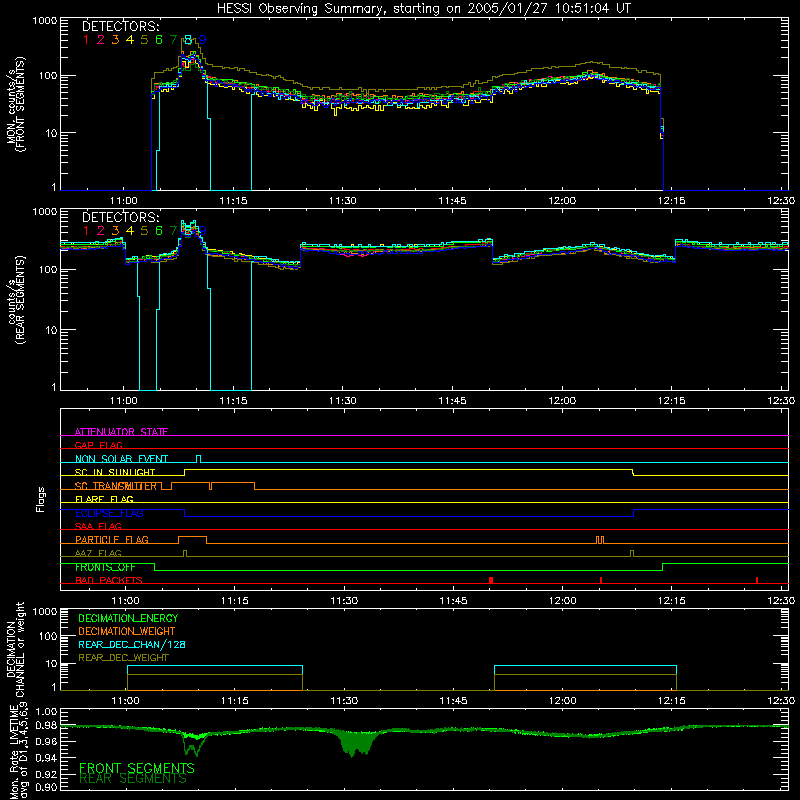Screen dimensions: 800x800
Task: Select the FLARE_FLAG label
Action: tap(104, 499)
